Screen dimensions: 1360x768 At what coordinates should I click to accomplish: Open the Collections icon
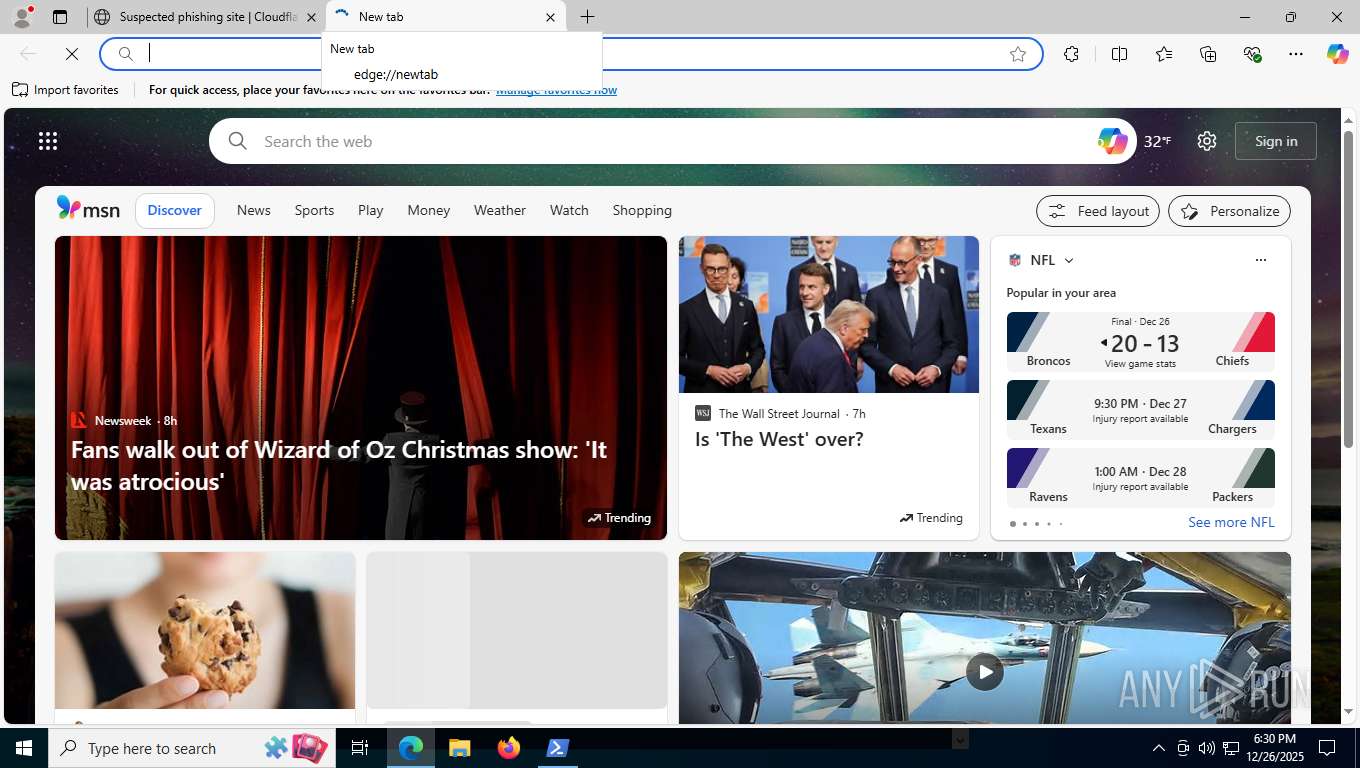pos(1208,54)
